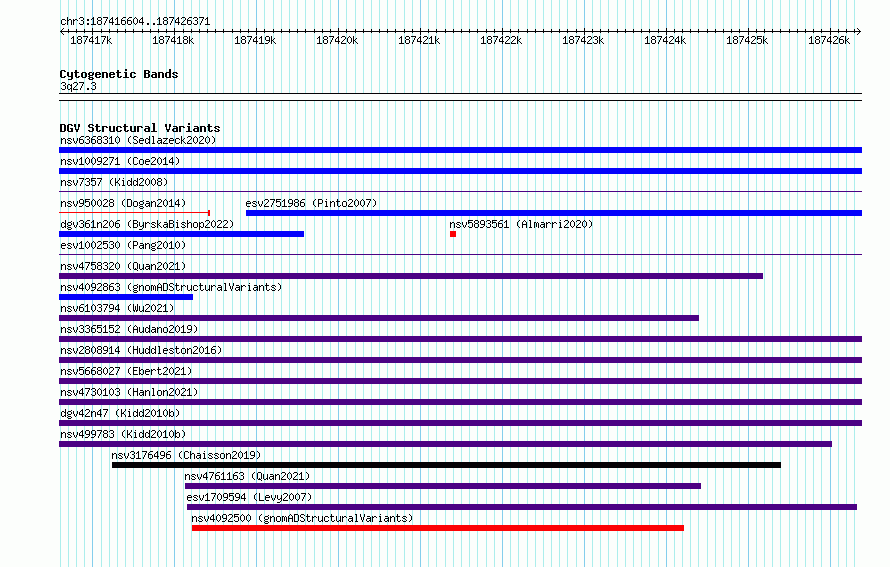Click the 187417k ruler tick label
The height and width of the screenshot is (567, 890).
point(91,40)
